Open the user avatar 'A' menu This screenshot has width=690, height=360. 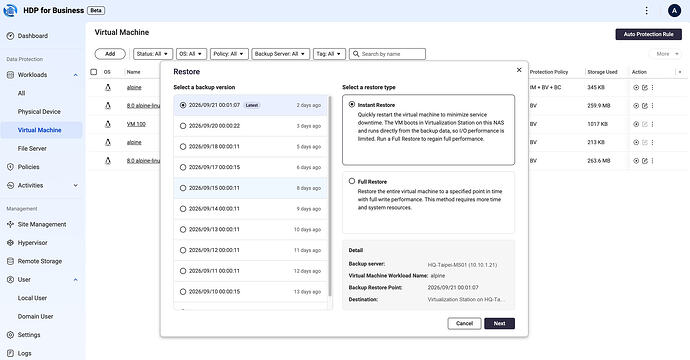[674, 11]
